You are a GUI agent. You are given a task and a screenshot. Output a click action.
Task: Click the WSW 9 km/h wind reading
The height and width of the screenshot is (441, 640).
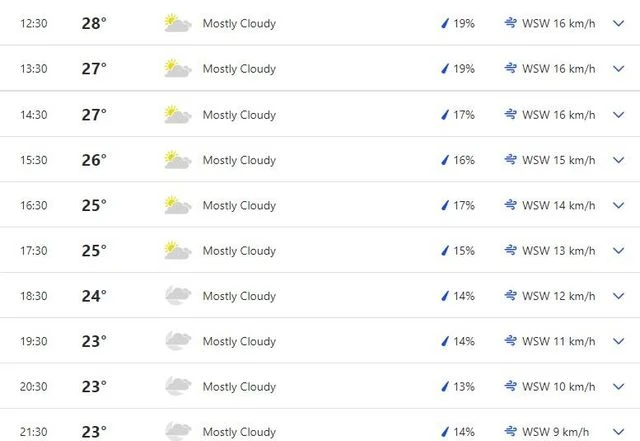[558, 431]
